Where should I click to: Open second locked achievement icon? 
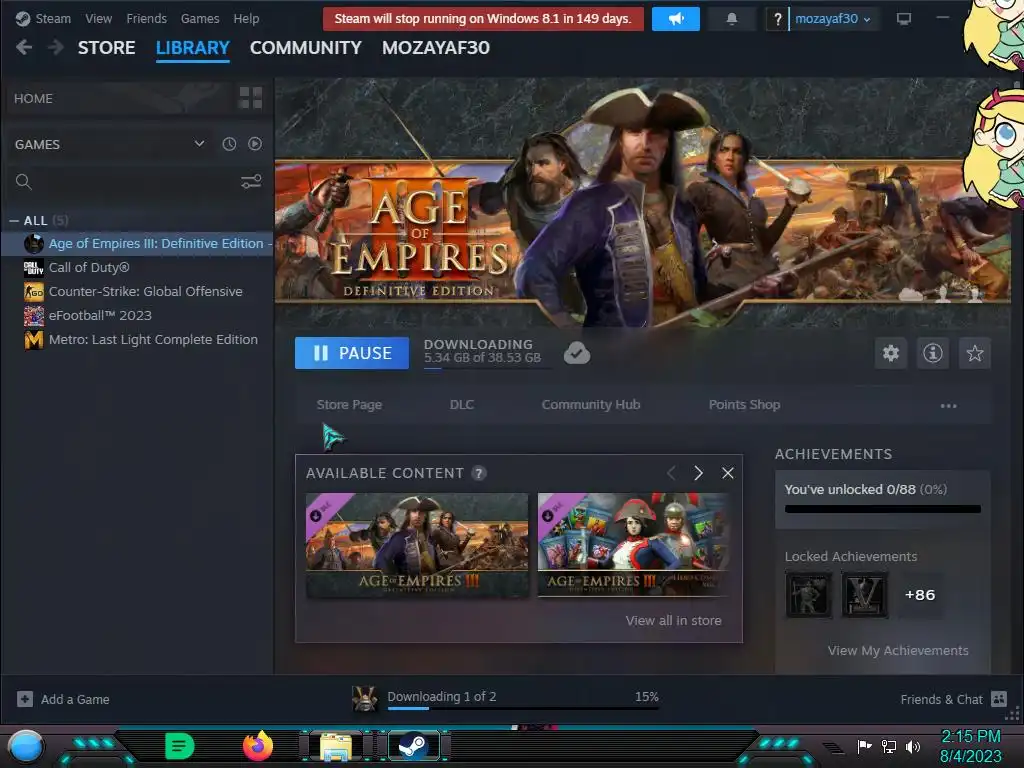click(865, 595)
